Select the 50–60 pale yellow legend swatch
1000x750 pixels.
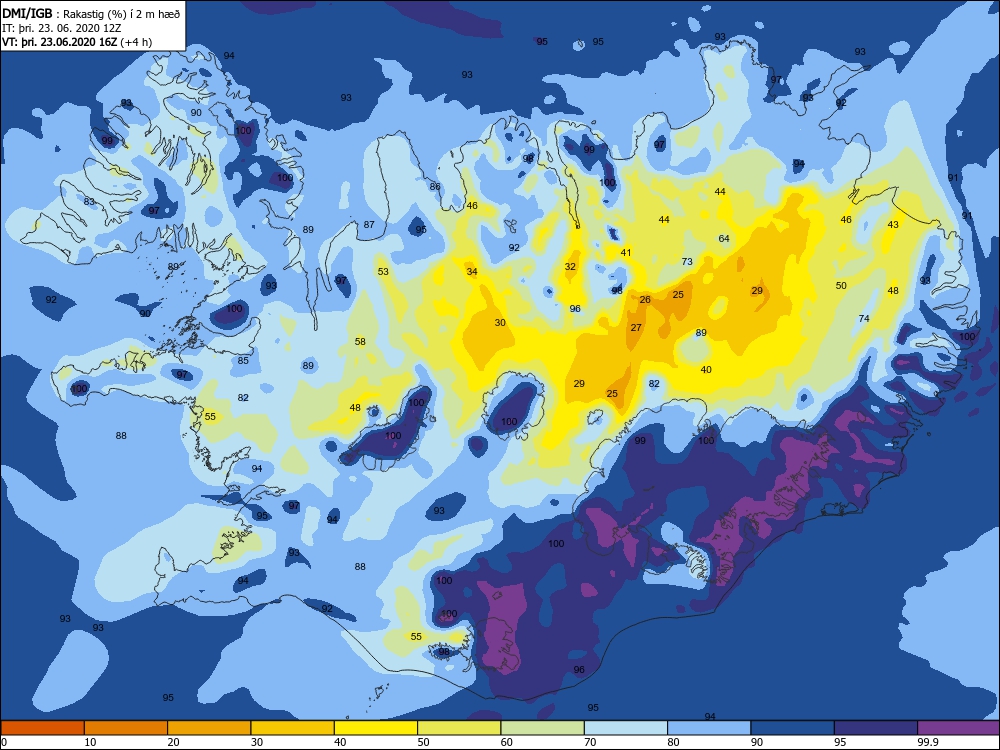click(x=459, y=728)
